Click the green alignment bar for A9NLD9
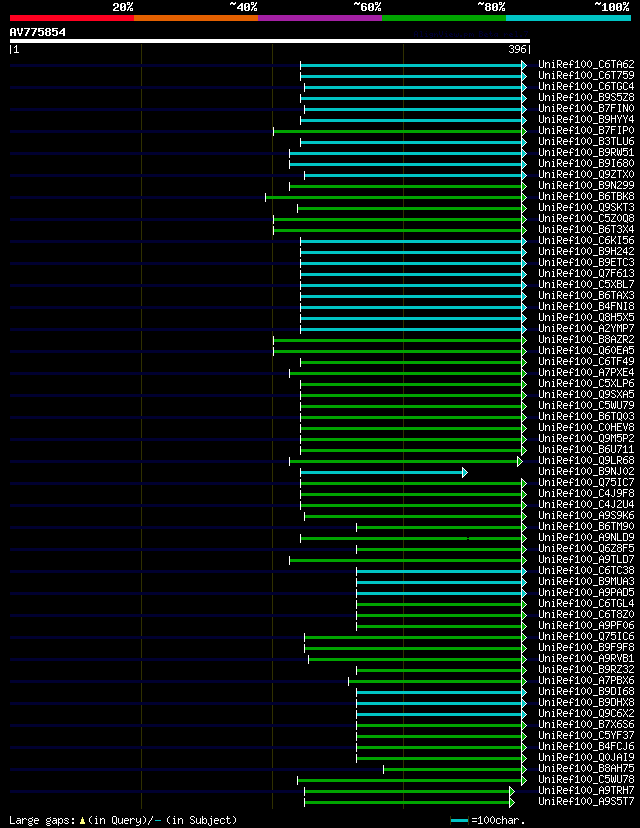Viewport: 640px width, 828px height. click(x=413, y=538)
